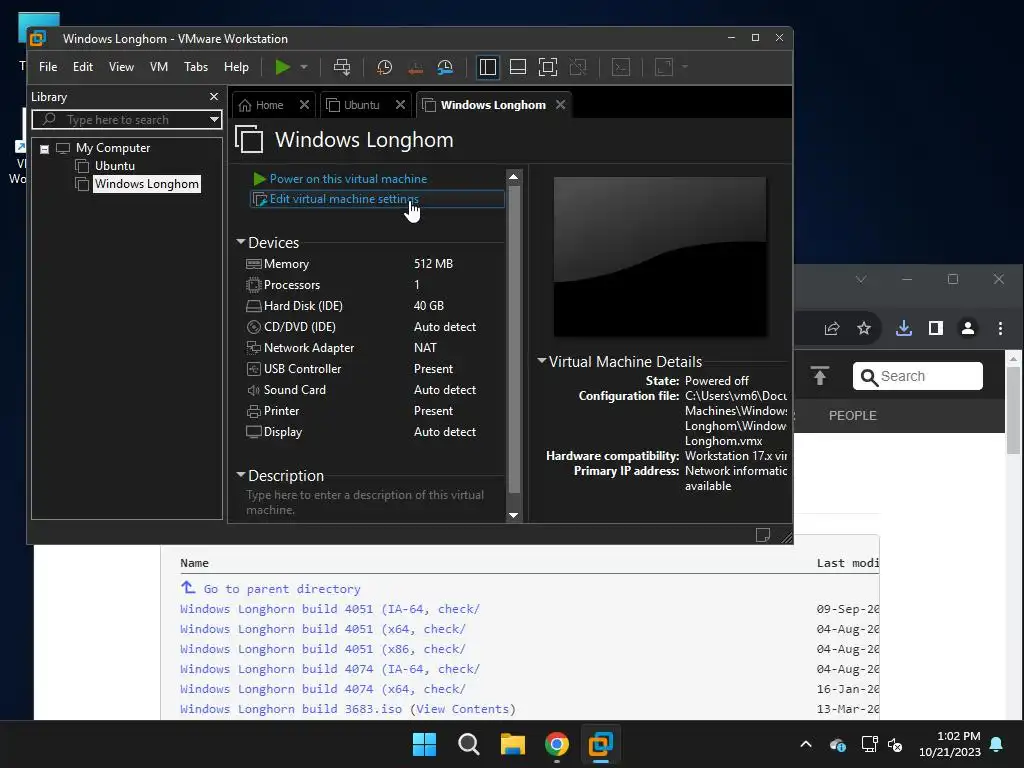Collapse the My Computer tree node
1024x768 pixels.
(x=44, y=149)
